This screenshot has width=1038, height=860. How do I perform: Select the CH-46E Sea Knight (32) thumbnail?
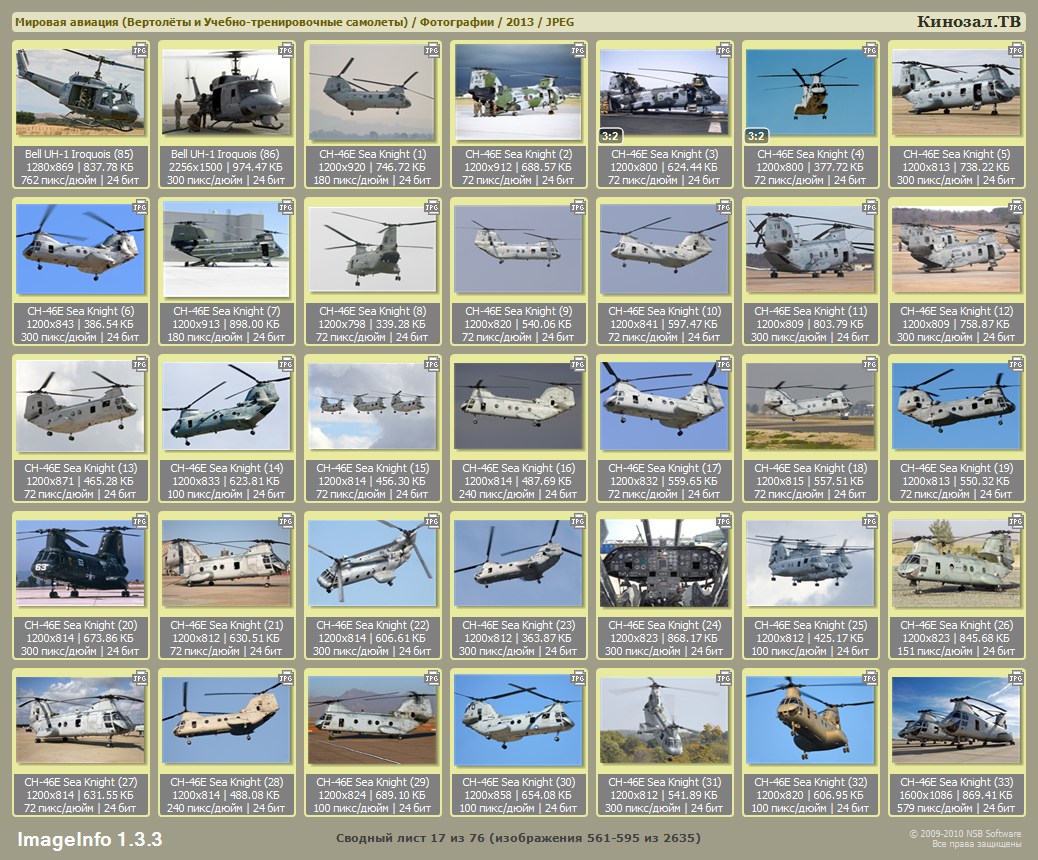tap(810, 720)
